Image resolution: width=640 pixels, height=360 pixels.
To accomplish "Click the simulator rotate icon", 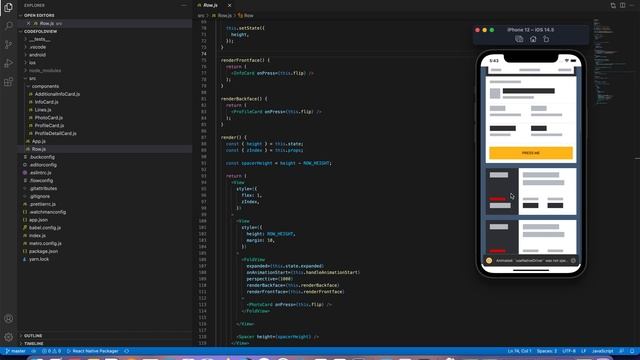I will (x=546, y=39).
